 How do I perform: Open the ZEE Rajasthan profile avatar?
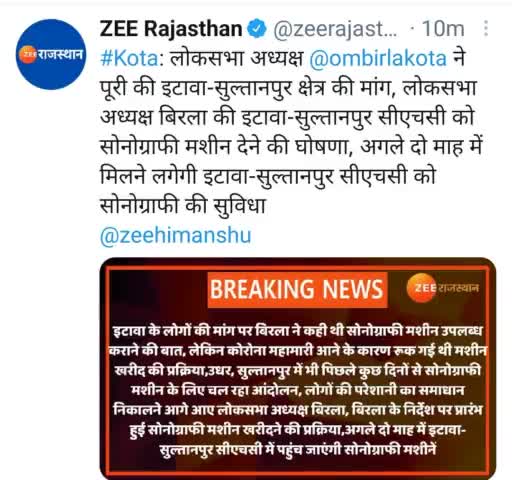[x=51, y=54]
